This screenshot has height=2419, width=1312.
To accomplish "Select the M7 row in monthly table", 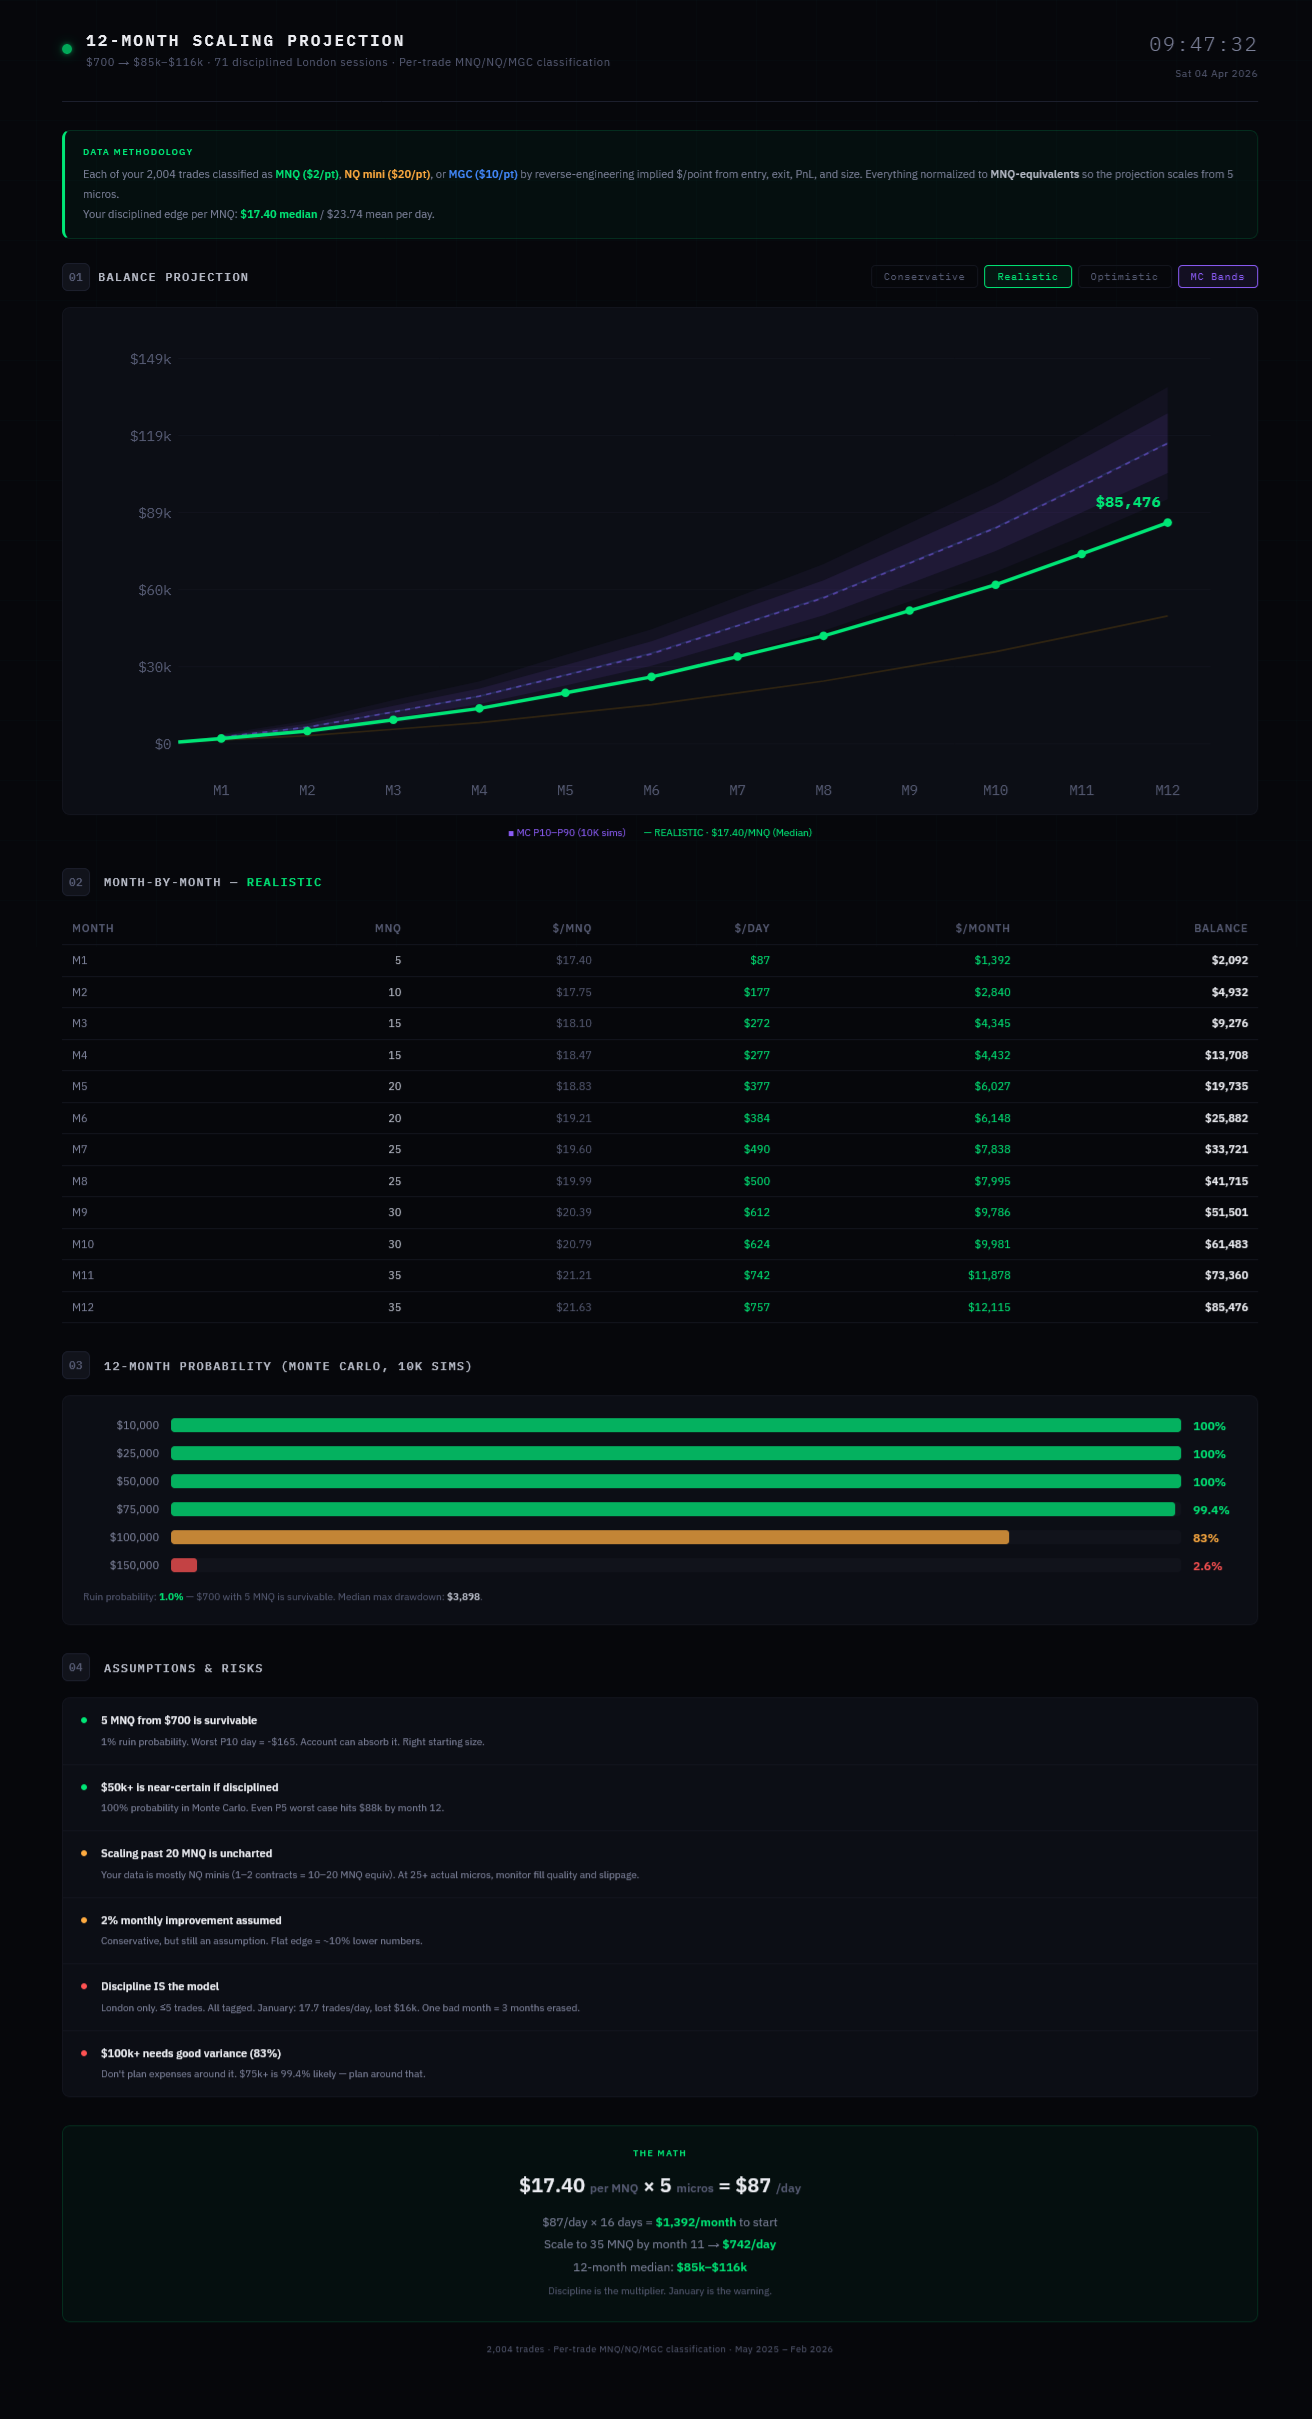I will coord(659,1150).
